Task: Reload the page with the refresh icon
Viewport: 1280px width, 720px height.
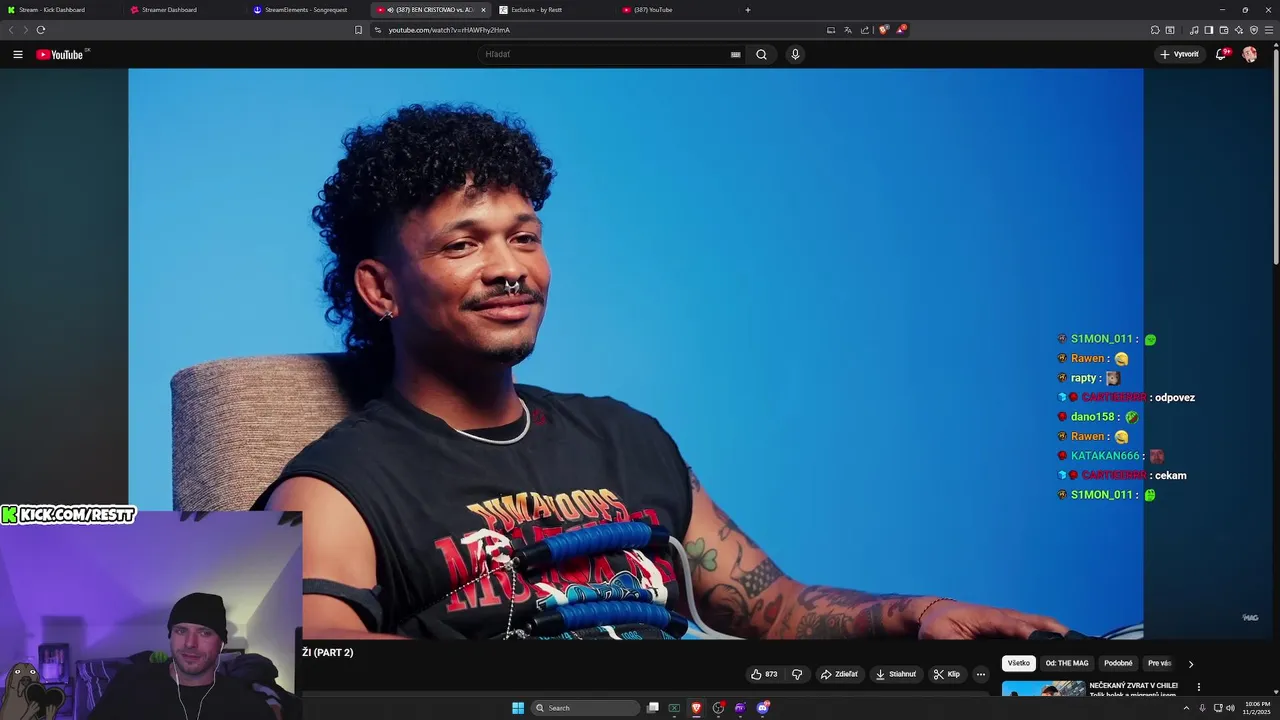Action: pos(40,30)
